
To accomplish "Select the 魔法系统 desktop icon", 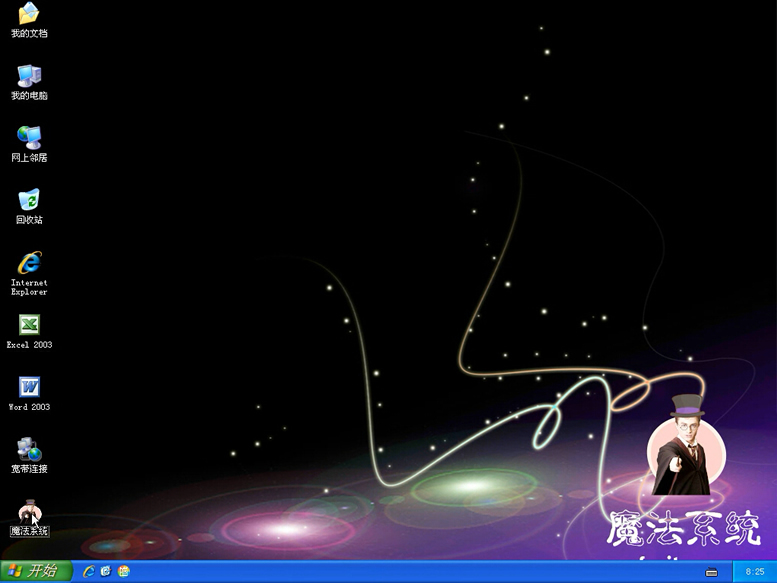I will (29, 518).
